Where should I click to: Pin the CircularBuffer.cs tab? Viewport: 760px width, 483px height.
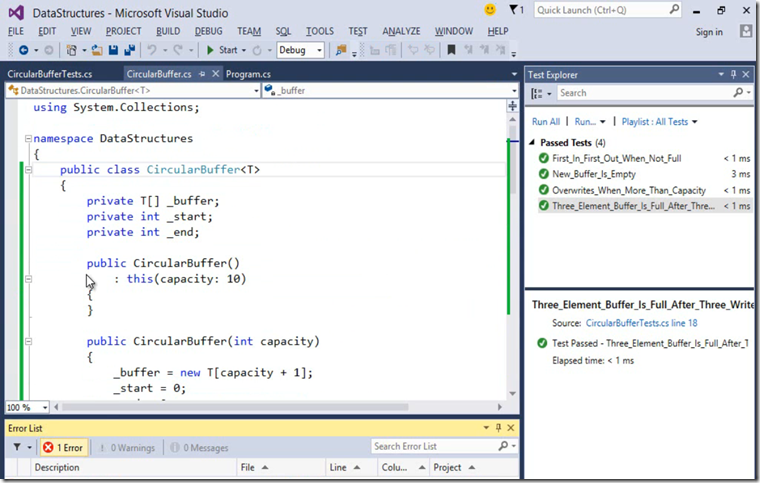(x=202, y=74)
